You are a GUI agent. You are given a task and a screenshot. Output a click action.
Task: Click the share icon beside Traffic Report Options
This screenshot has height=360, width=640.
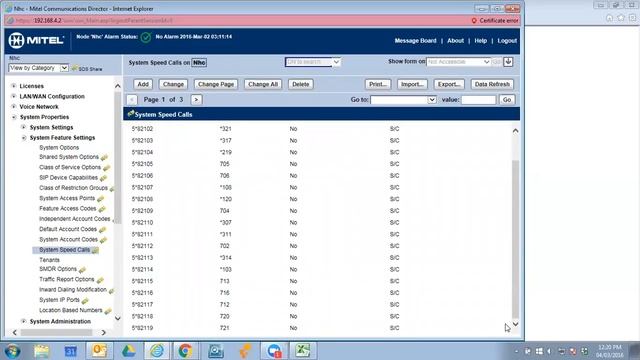(100, 280)
